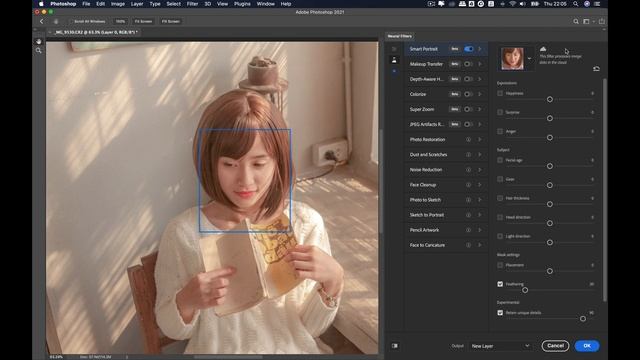
Task: Click the search icon in the options bar
Action: tap(576, 21)
